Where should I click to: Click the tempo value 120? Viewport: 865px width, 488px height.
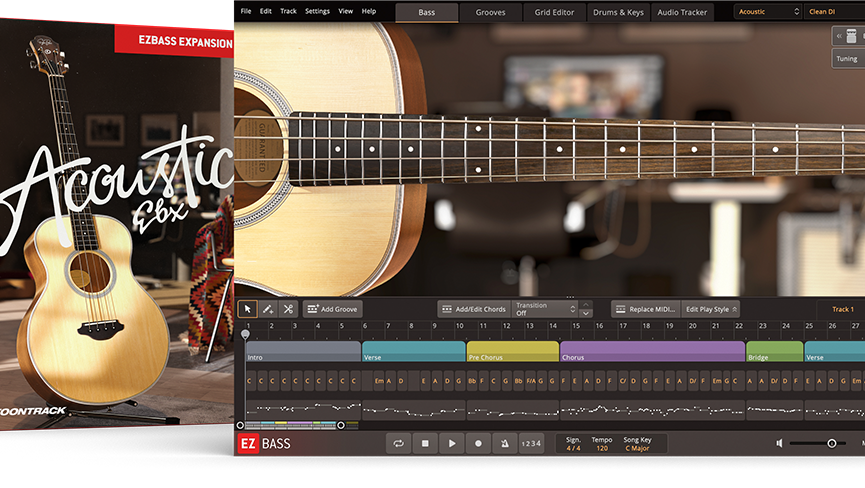[602, 448]
